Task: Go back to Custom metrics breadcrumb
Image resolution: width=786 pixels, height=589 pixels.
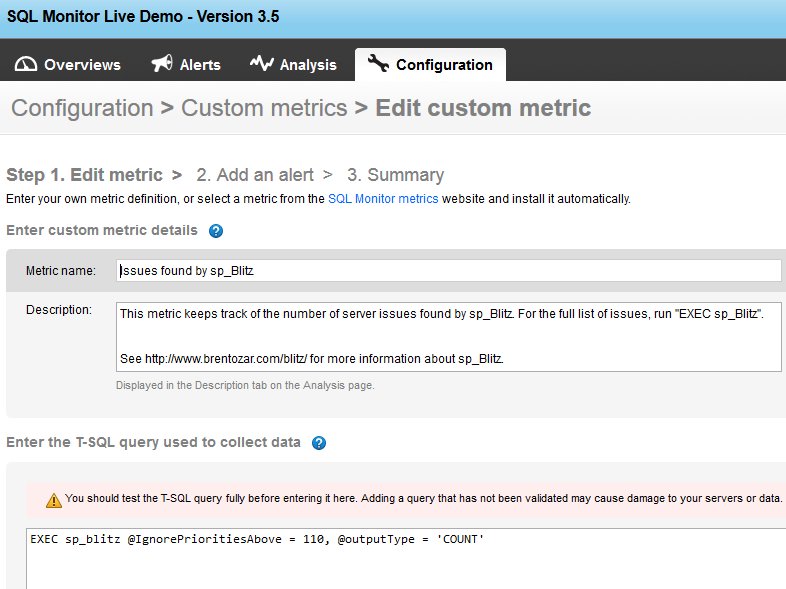Action: [x=264, y=108]
